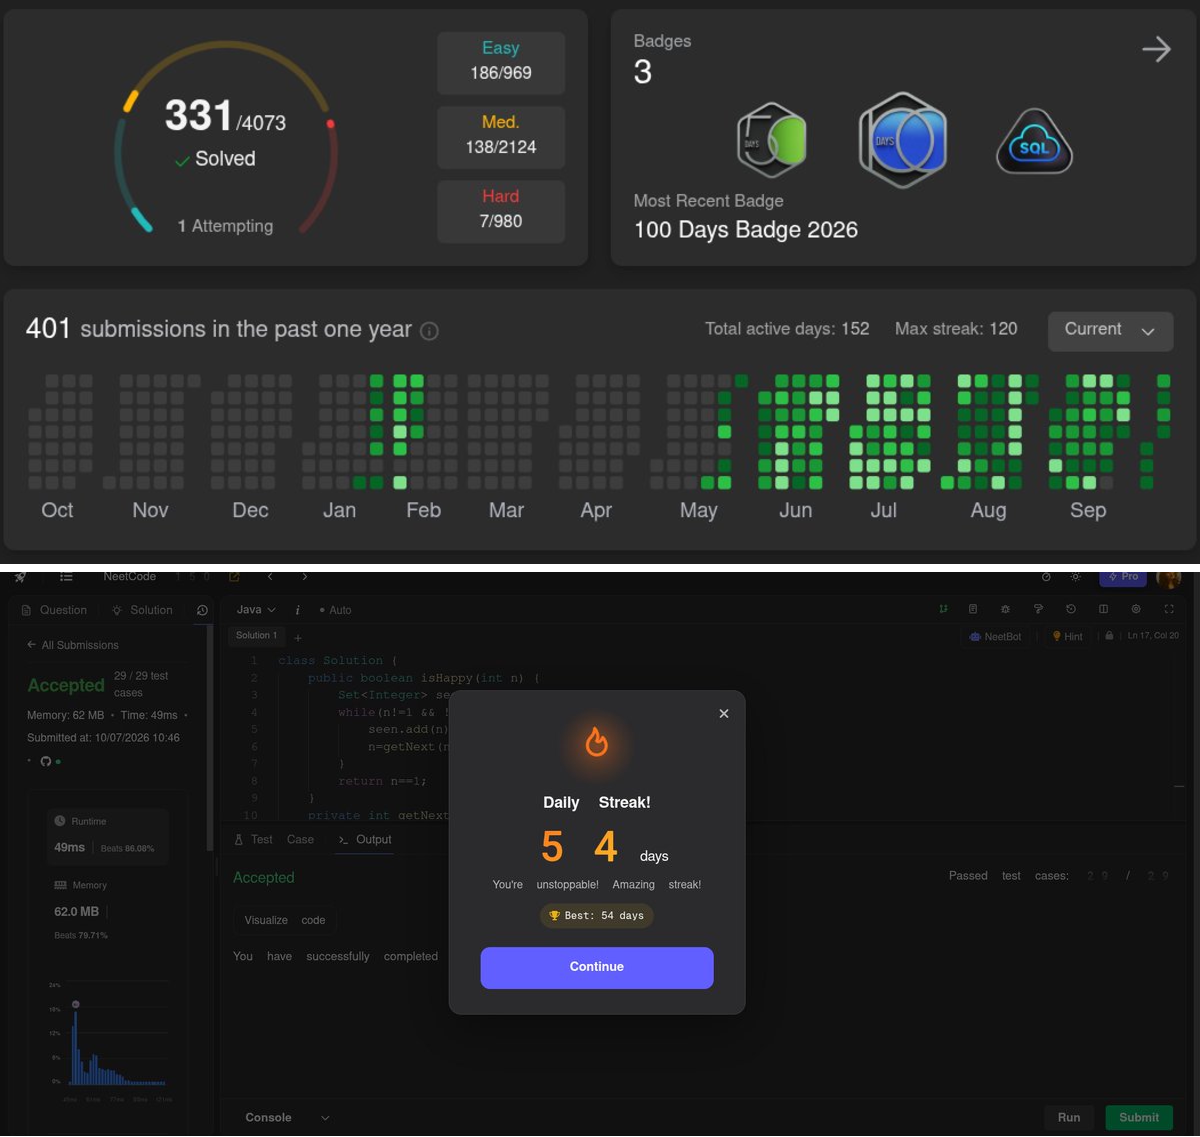Show info about yearly submissions
This screenshot has width=1200, height=1137.
point(429,331)
